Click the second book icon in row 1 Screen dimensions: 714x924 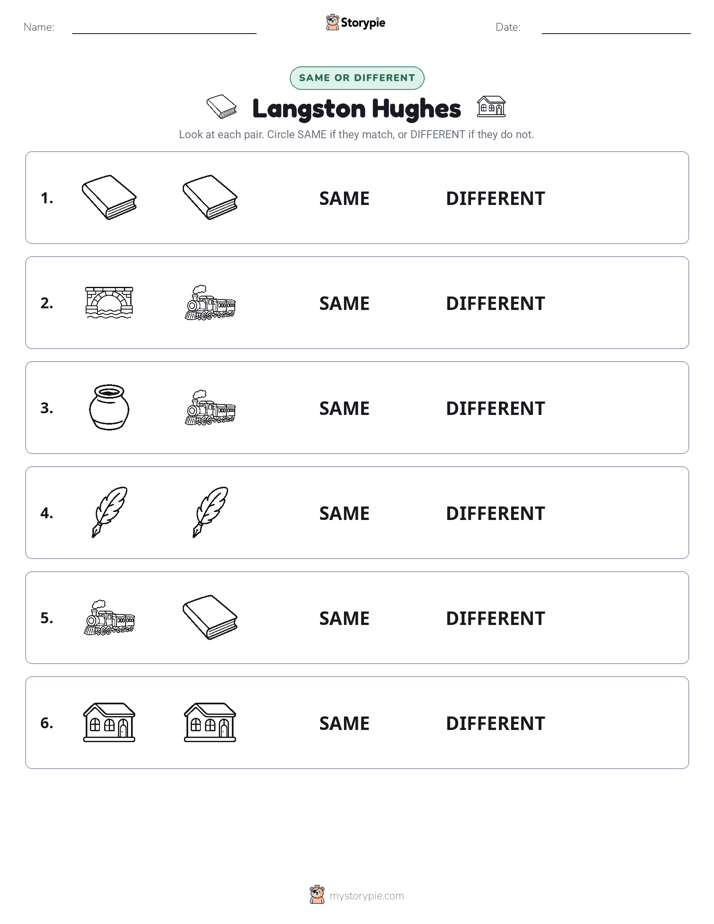[210, 197]
